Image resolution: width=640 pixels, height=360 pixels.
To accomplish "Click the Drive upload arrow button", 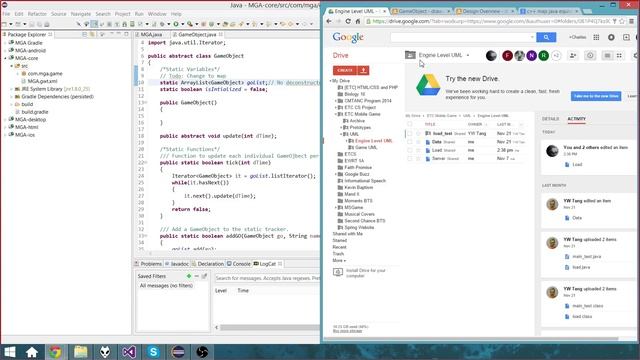I will tap(363, 70).
